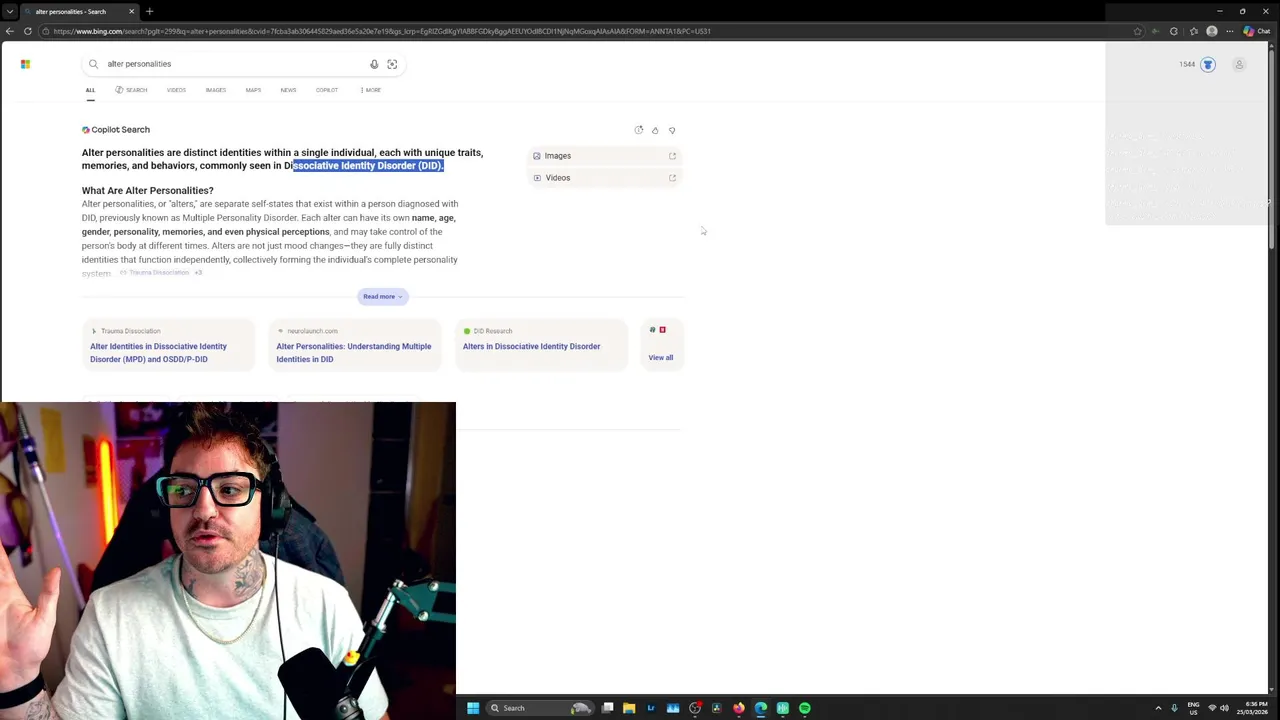Click the Trauma Dissociation citation chip
Image resolution: width=1280 pixels, height=720 pixels.
pos(155,273)
